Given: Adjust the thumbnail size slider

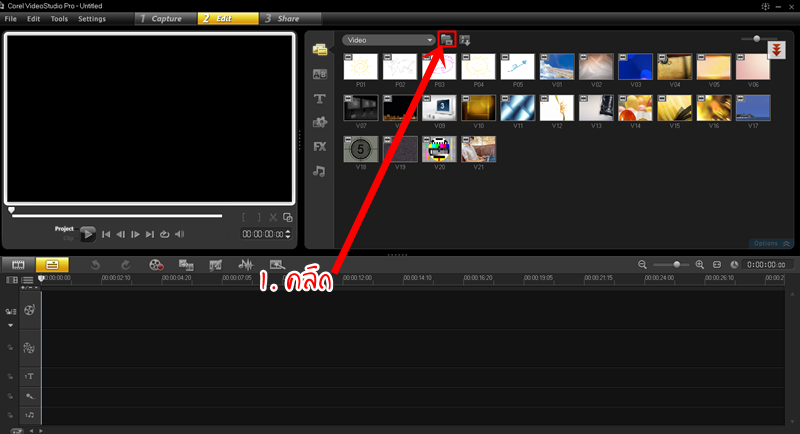Looking at the screenshot, I should pos(757,39).
